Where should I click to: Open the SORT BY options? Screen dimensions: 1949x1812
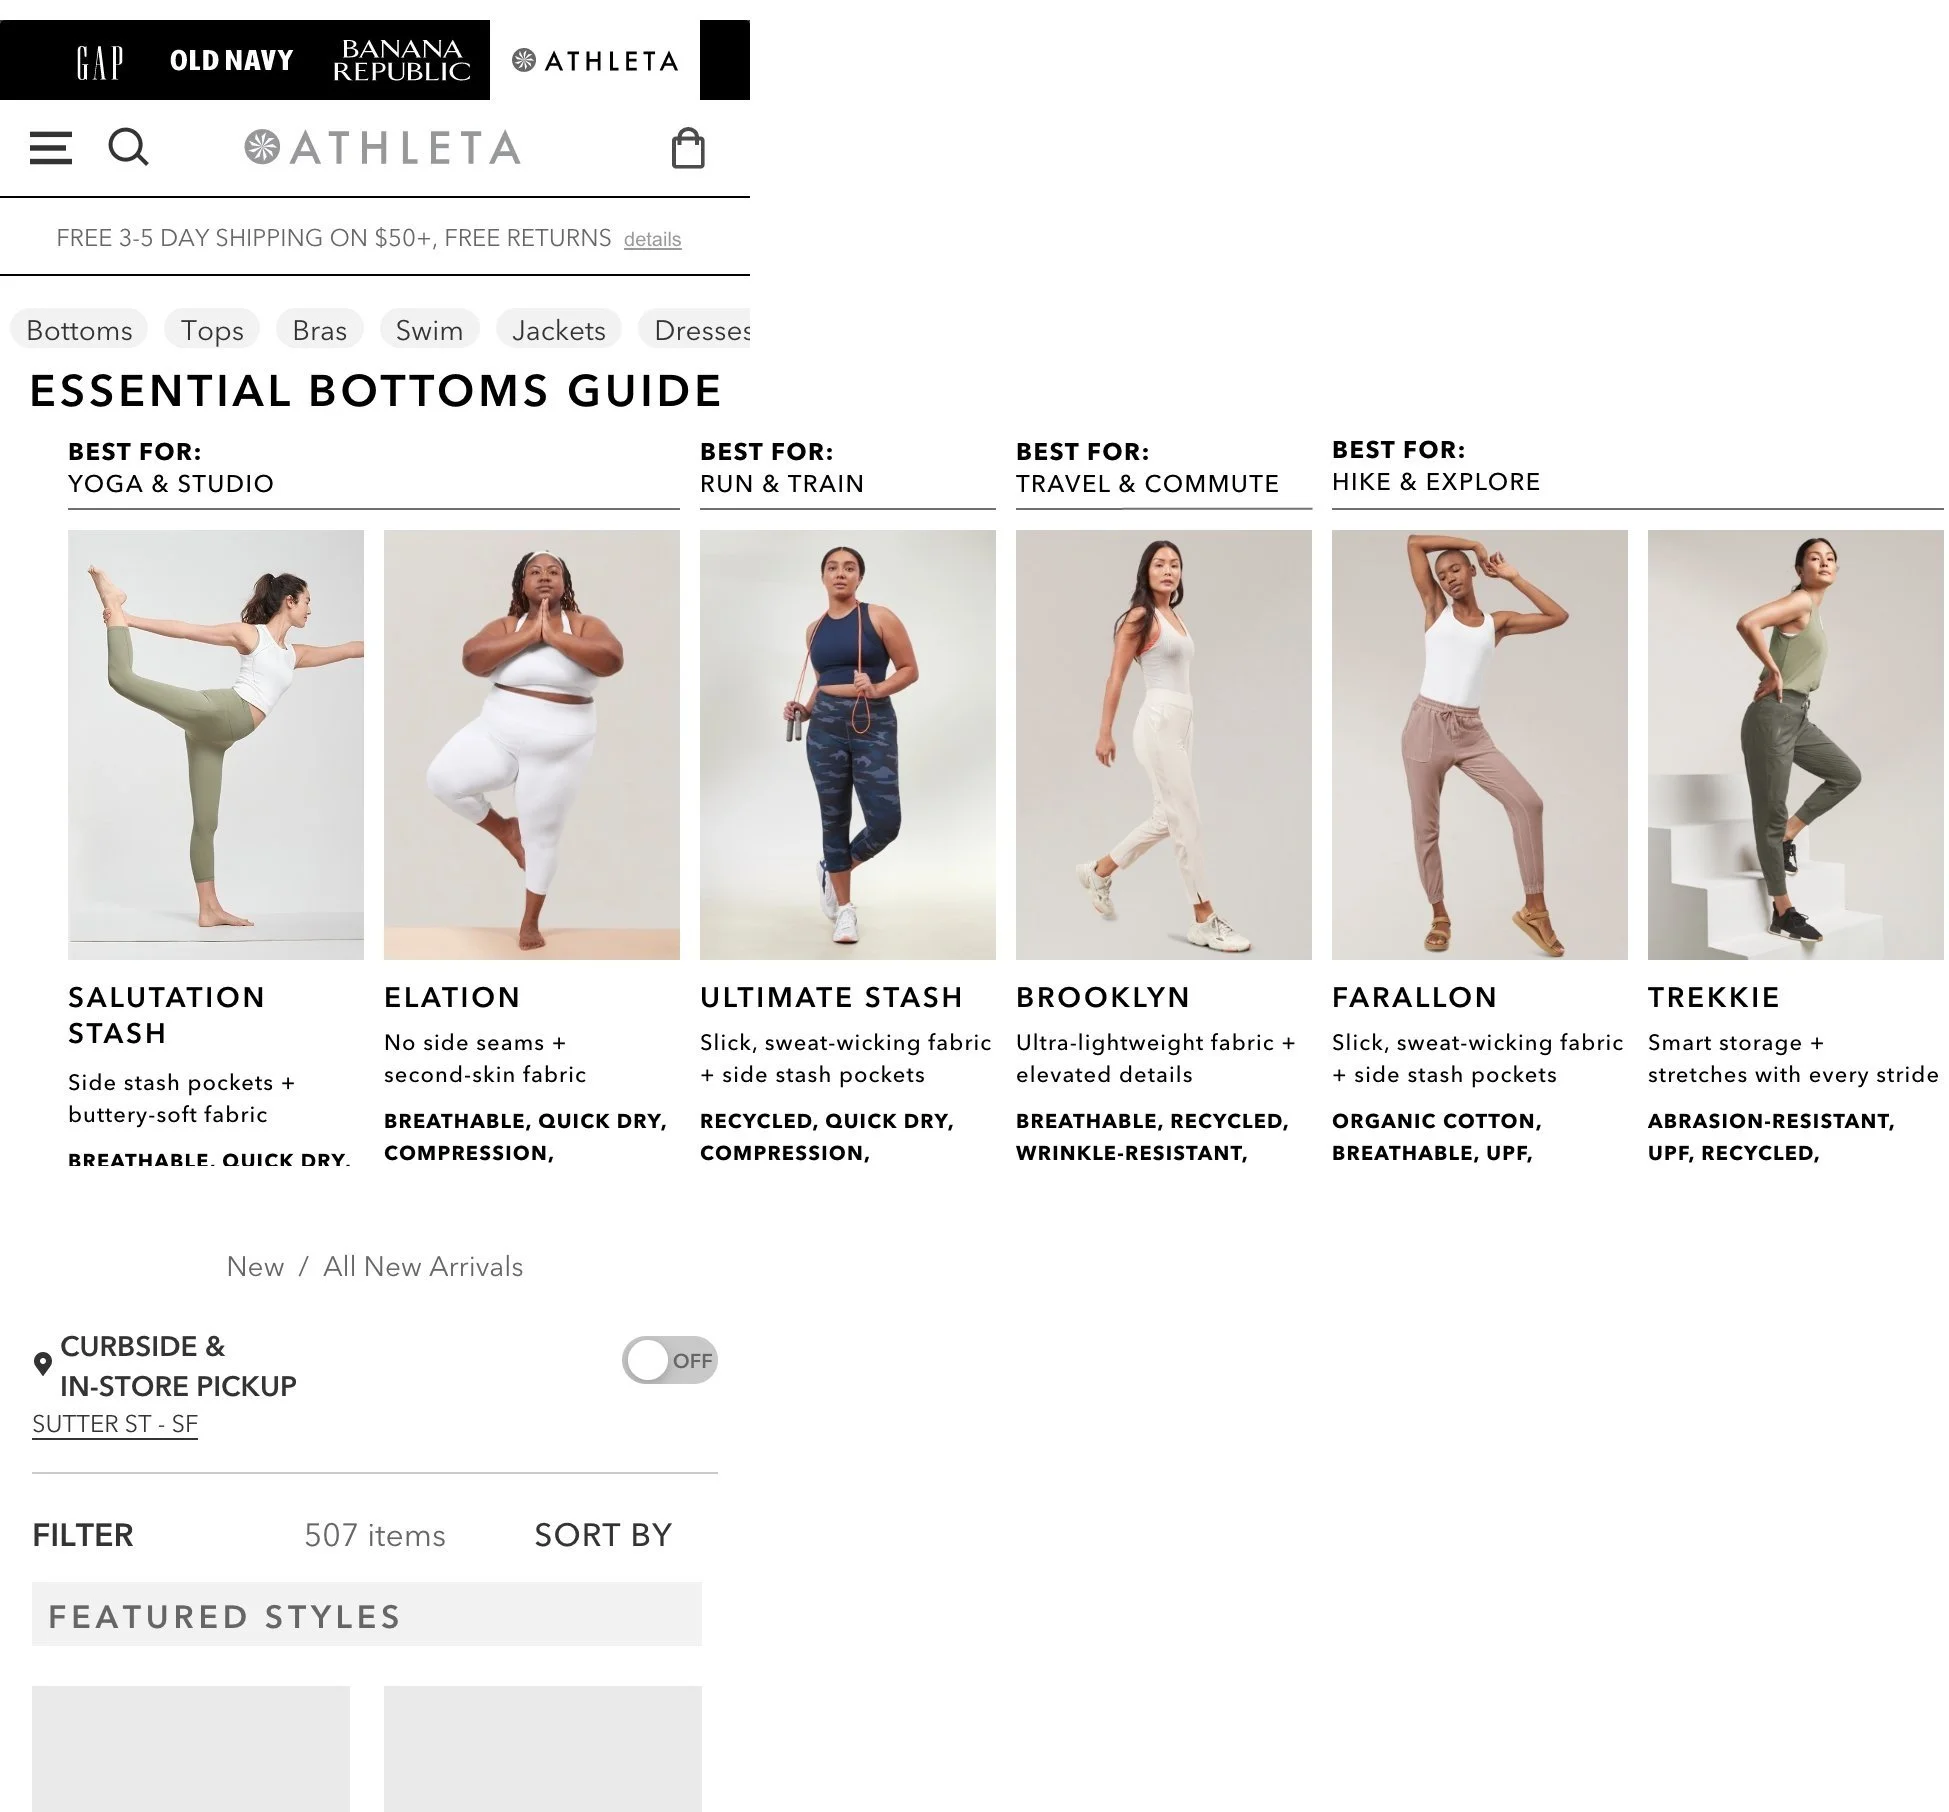603,1535
